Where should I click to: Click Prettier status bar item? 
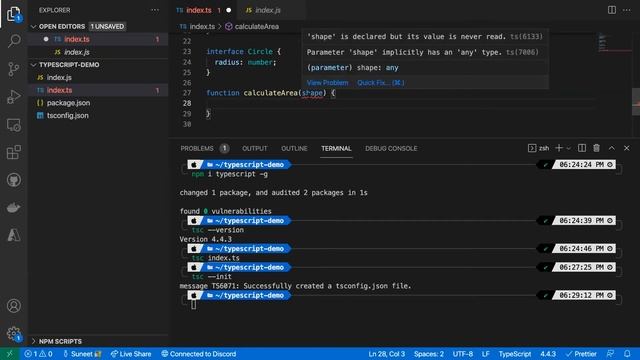581,354
